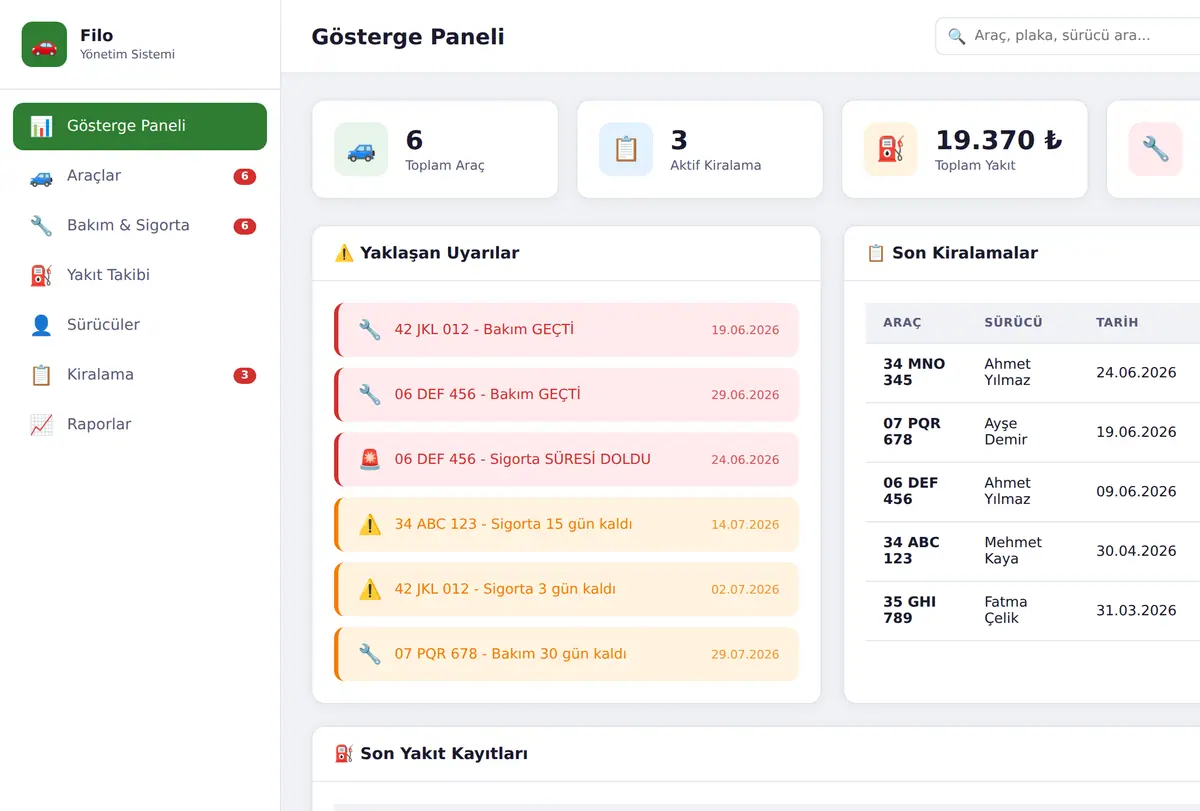Viewport: 1200px width, 811px height.
Task: Open the 06 DEF 456 Sigorta SÜRESİ DOLDU alert
Action: (x=567, y=460)
